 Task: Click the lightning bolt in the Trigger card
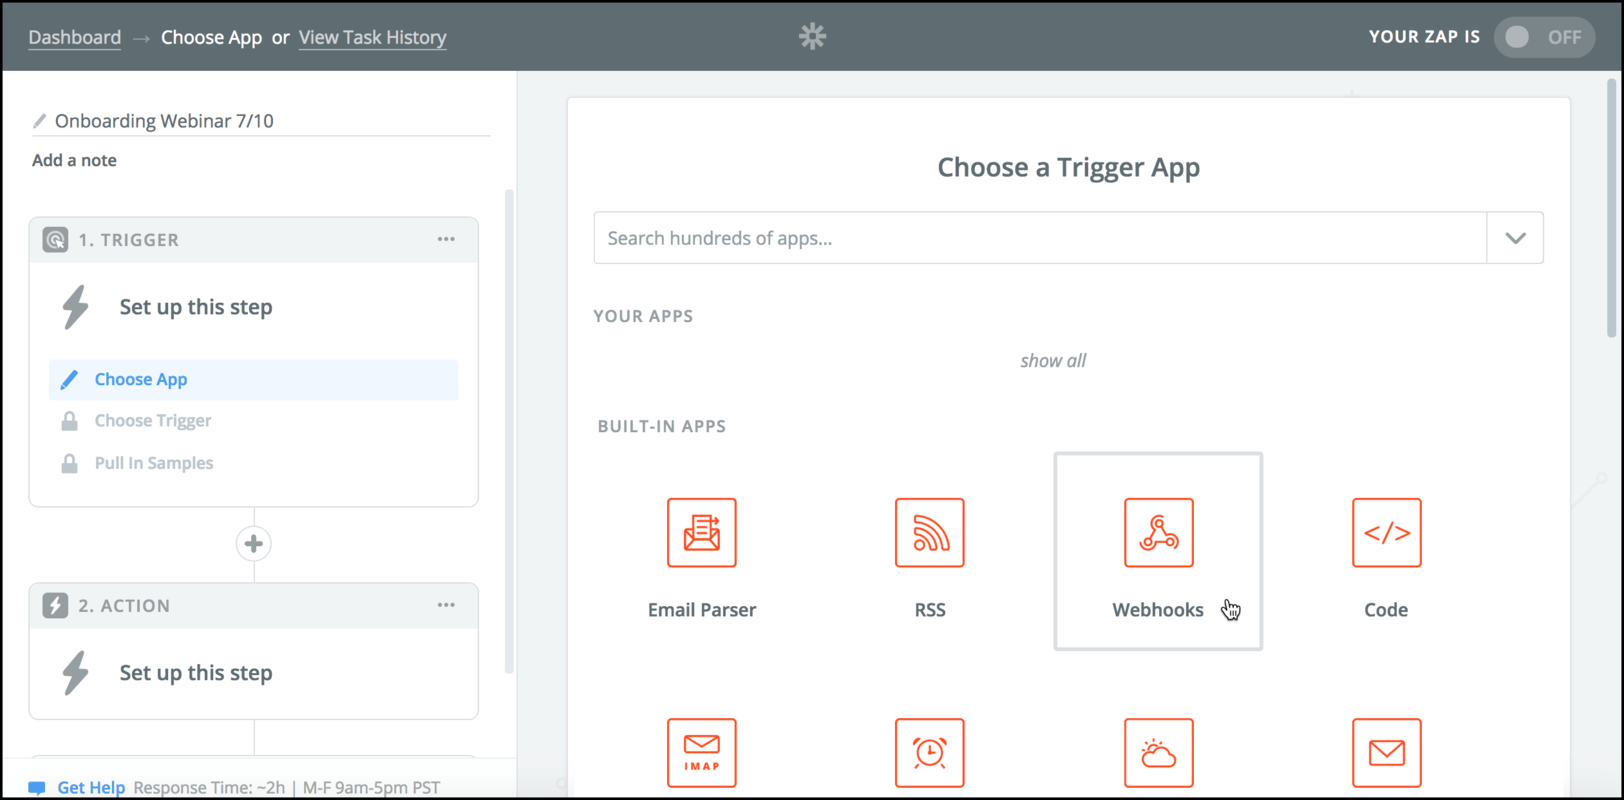[x=76, y=307]
